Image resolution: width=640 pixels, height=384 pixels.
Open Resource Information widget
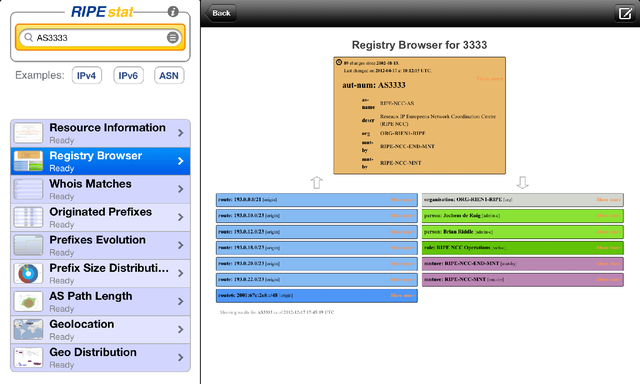click(x=100, y=133)
